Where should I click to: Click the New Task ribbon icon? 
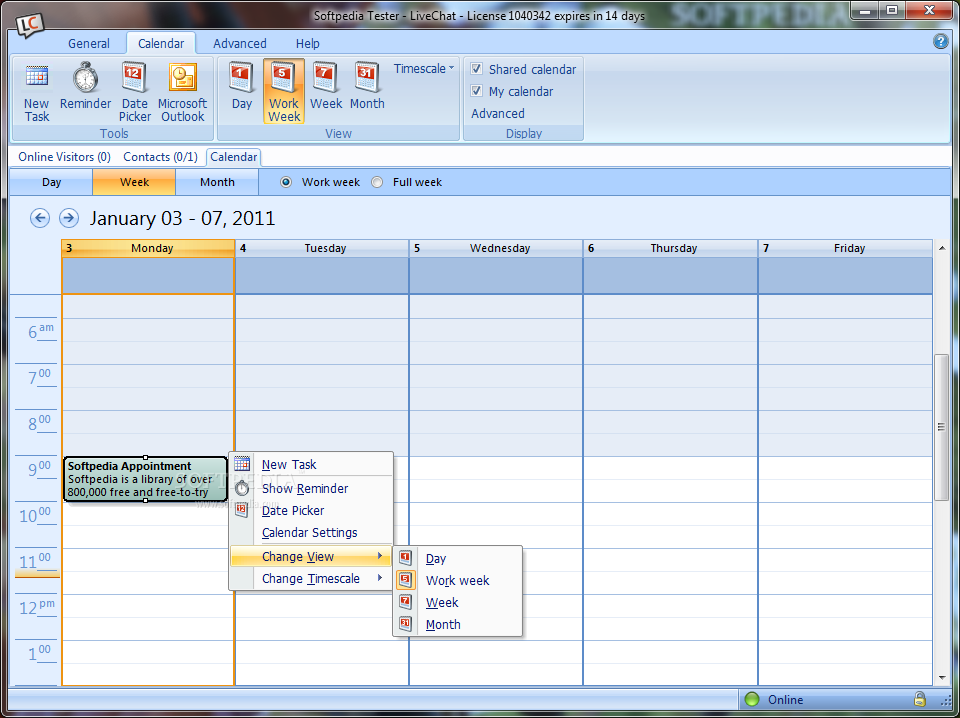37,92
